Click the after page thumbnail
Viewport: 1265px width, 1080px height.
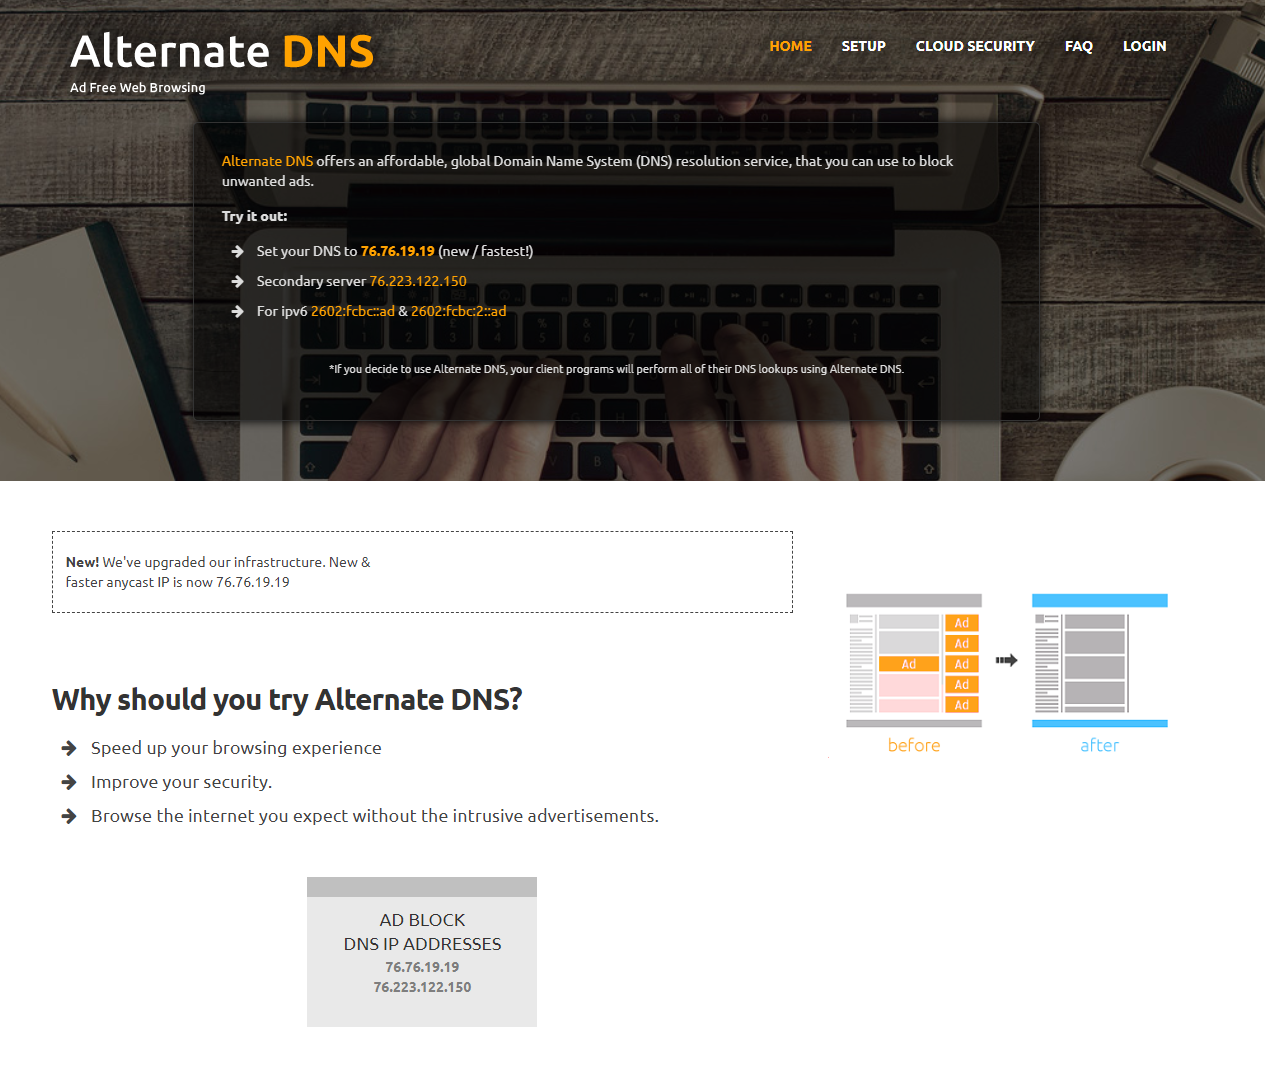coord(1099,660)
